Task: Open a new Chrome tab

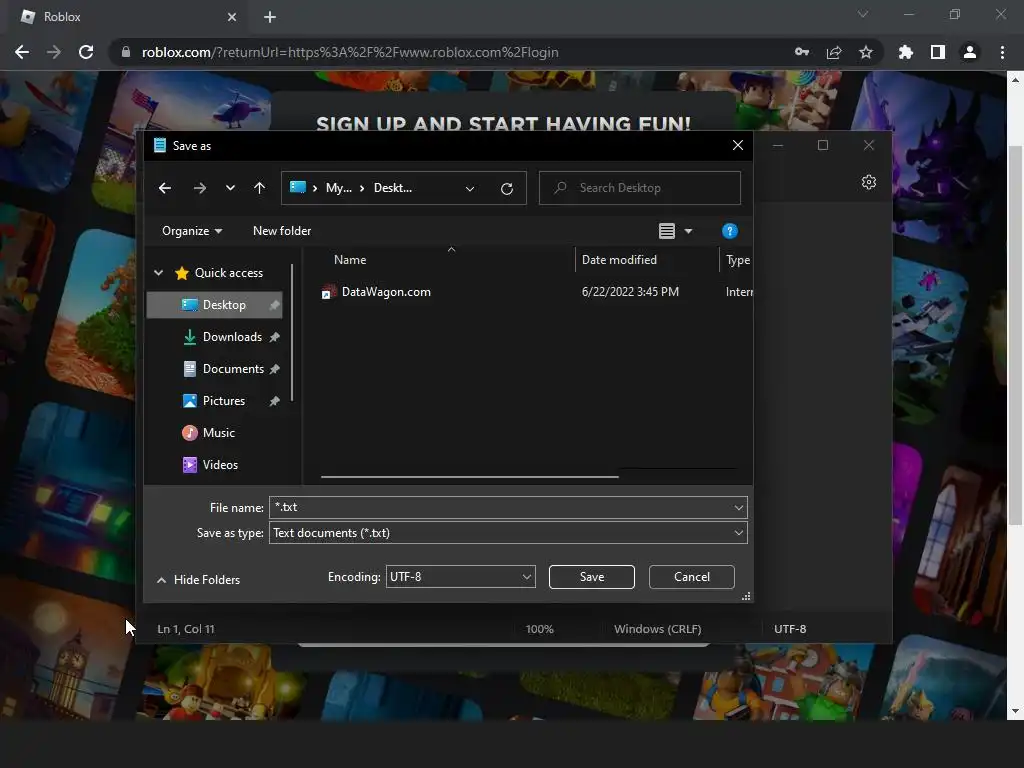Action: [x=270, y=17]
